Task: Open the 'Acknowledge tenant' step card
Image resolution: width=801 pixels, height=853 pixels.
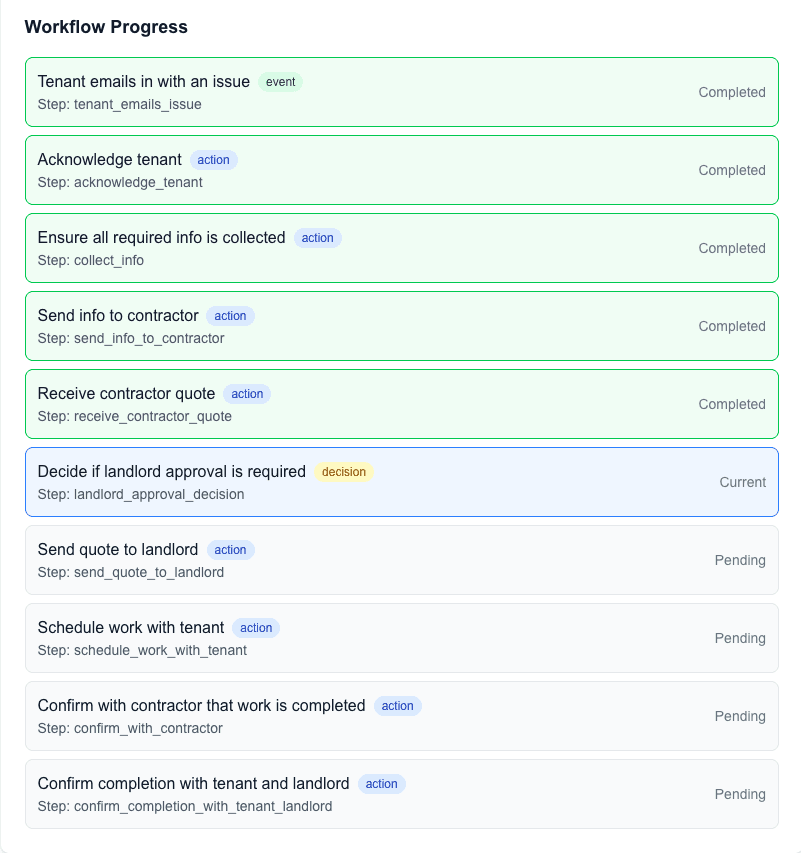Action: pyautogui.click(x=110, y=160)
